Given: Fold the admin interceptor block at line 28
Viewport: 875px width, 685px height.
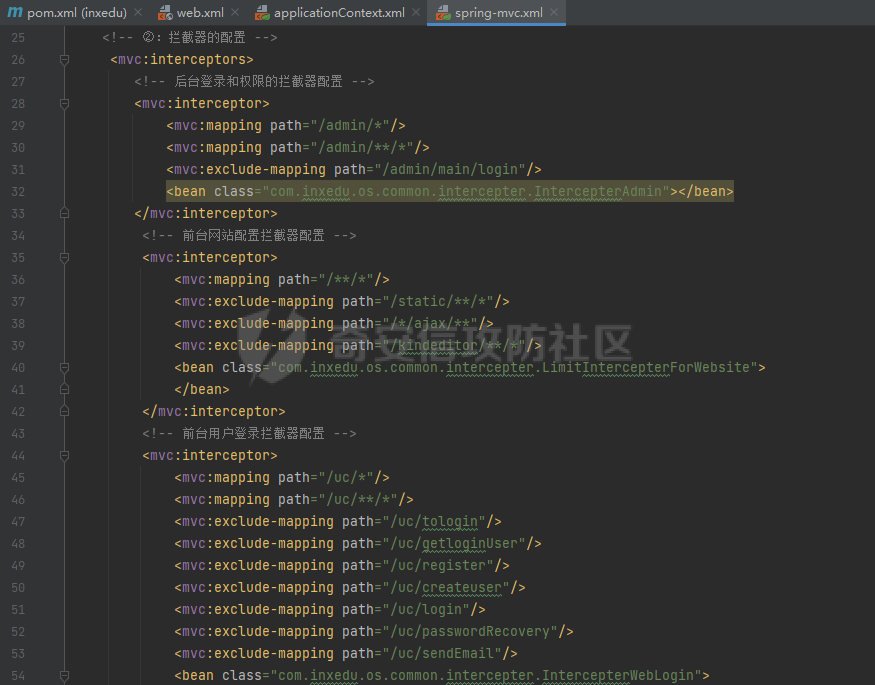Looking at the screenshot, I should (65, 104).
